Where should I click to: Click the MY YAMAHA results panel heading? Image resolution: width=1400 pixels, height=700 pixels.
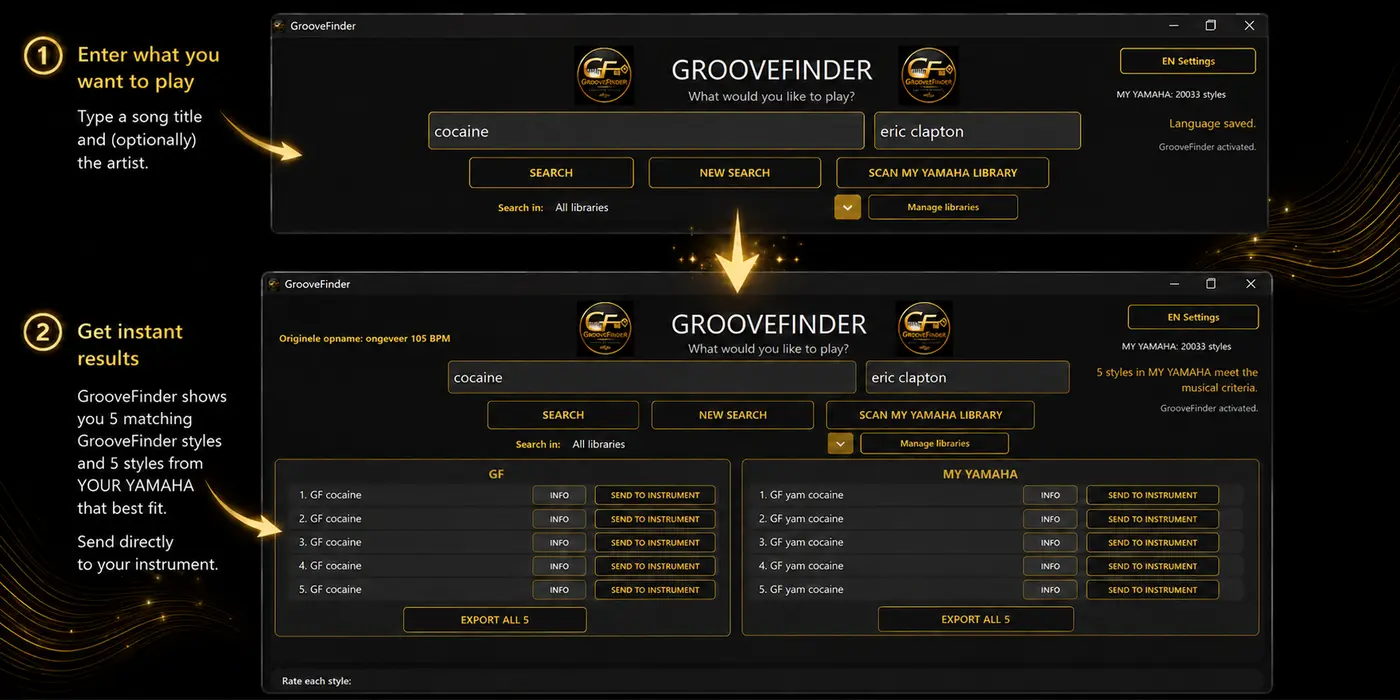point(980,474)
